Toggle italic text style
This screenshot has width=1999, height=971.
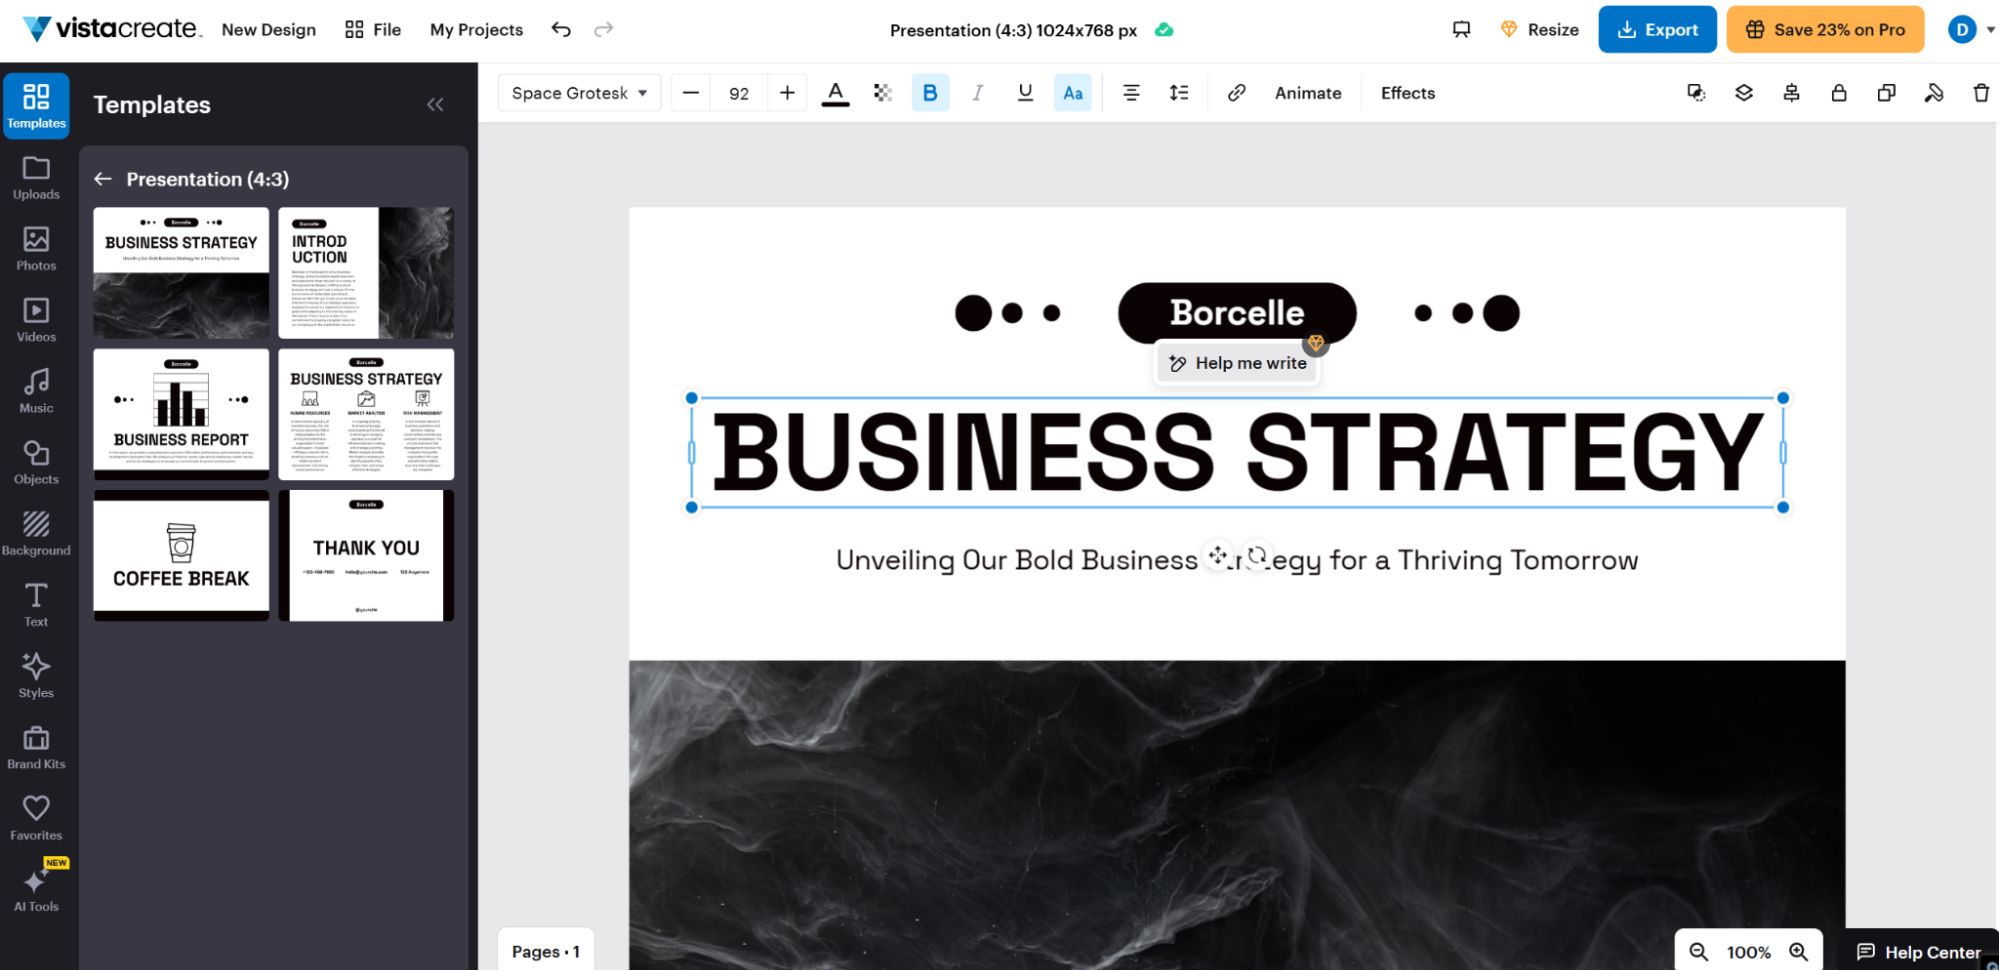coord(977,93)
